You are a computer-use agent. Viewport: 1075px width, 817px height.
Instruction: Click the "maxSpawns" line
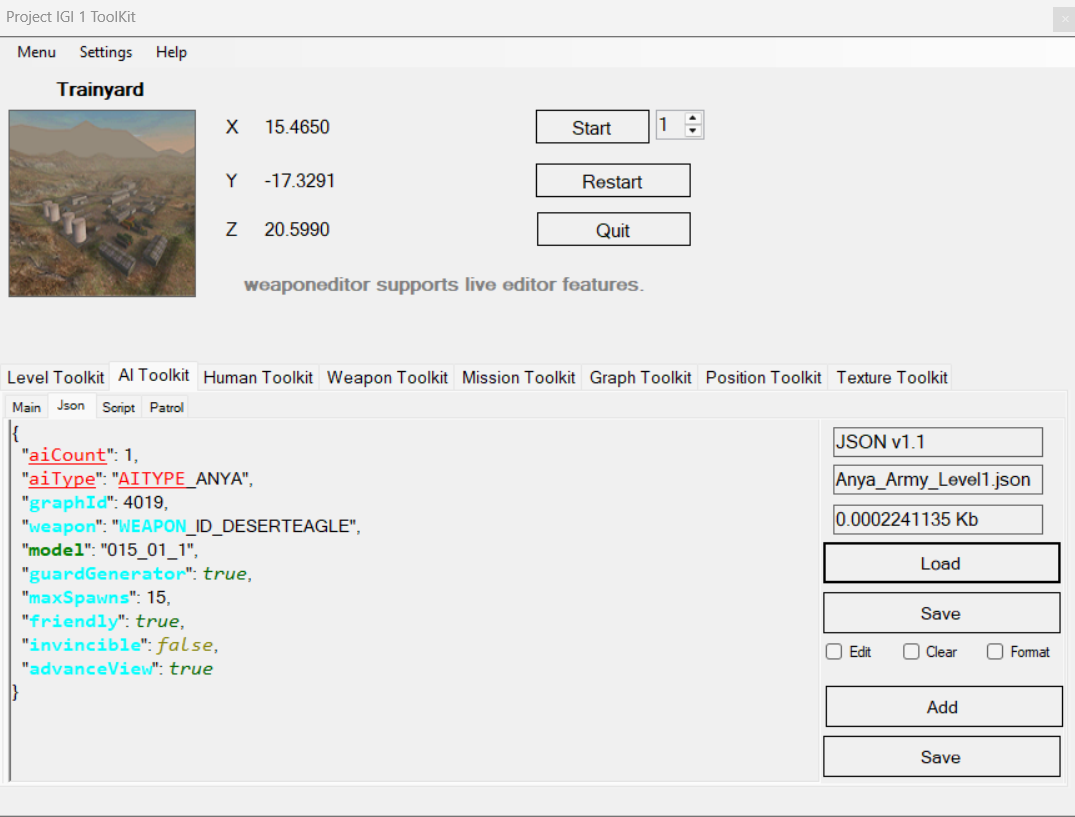click(96, 598)
